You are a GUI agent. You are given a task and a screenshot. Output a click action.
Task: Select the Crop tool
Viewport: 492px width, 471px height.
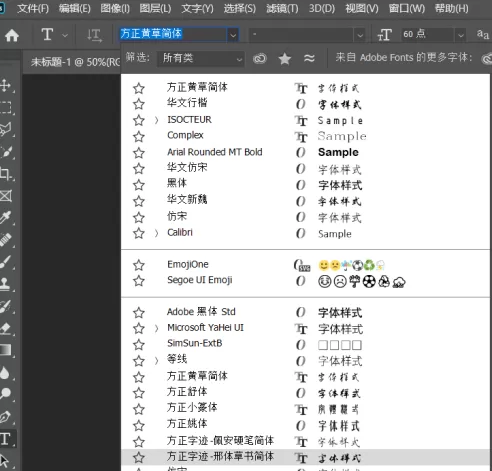pyautogui.click(x=6, y=174)
